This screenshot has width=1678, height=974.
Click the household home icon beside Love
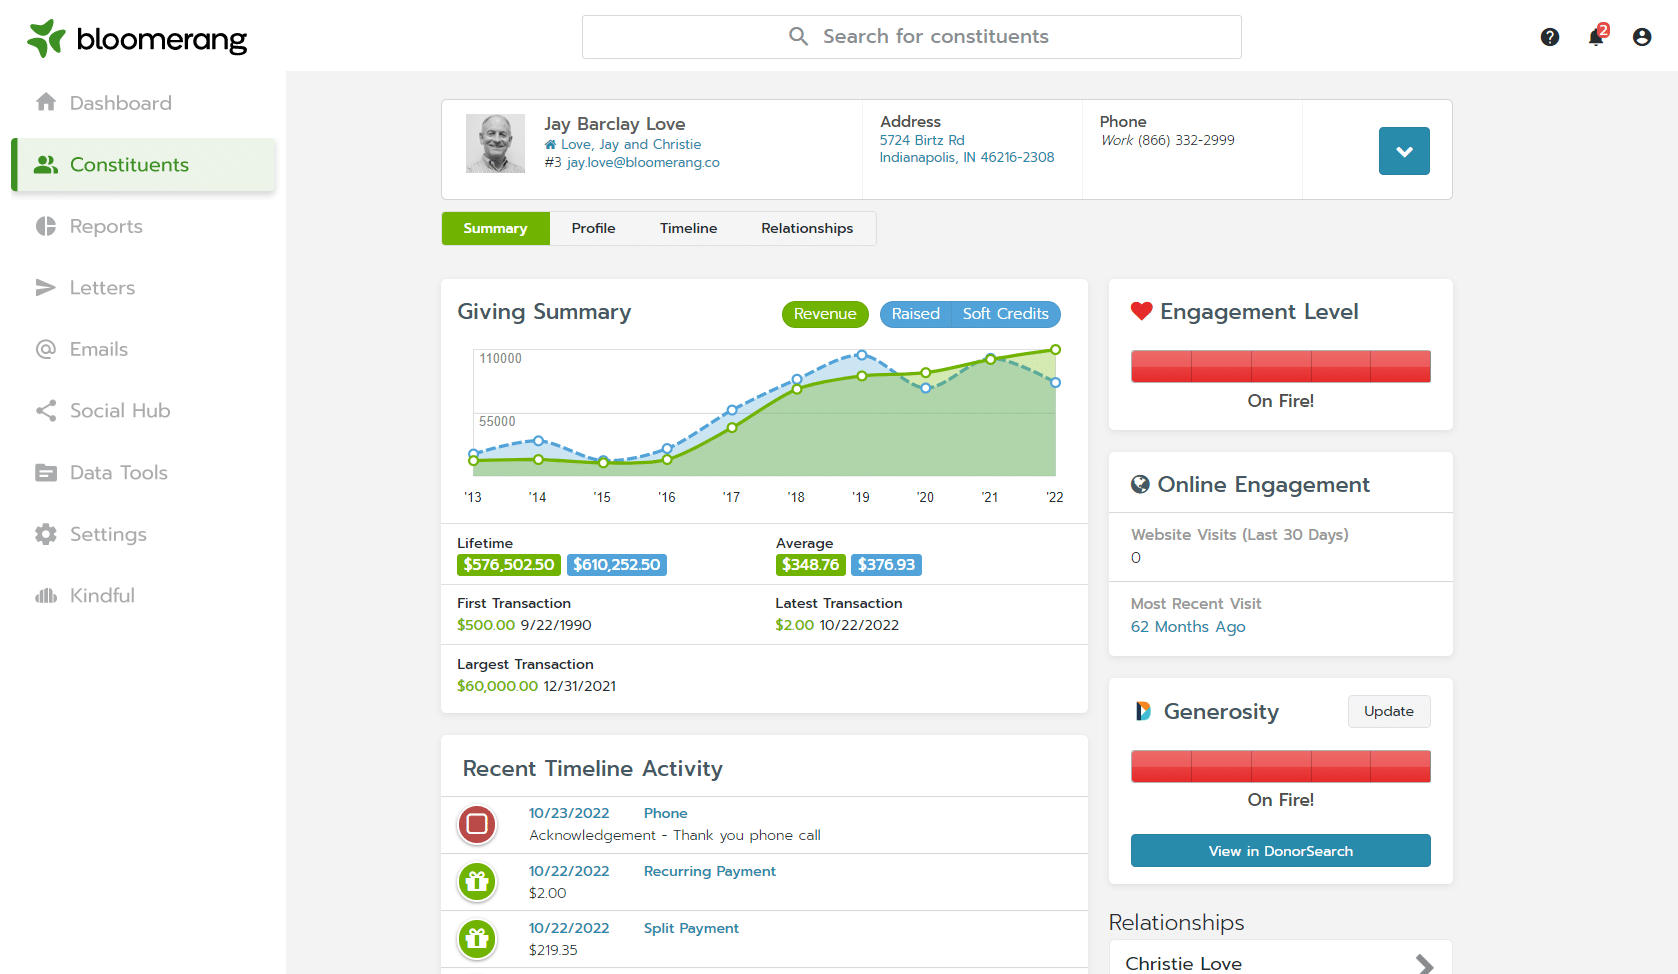(550, 145)
